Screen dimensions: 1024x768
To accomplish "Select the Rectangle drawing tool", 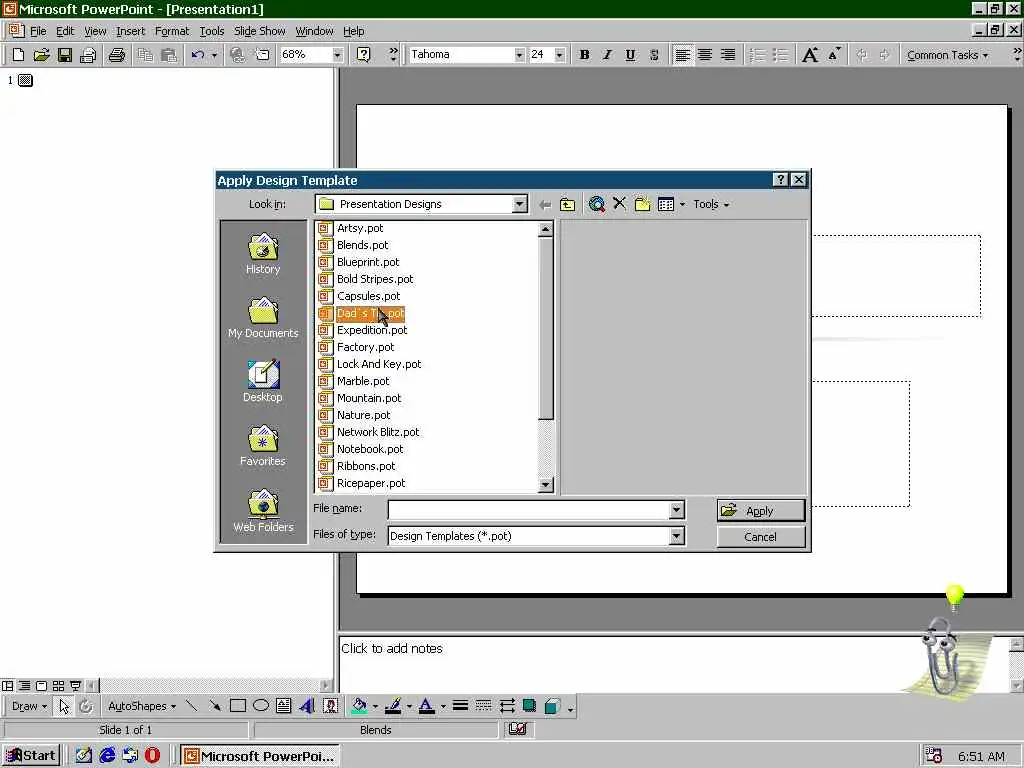I will pyautogui.click(x=238, y=706).
